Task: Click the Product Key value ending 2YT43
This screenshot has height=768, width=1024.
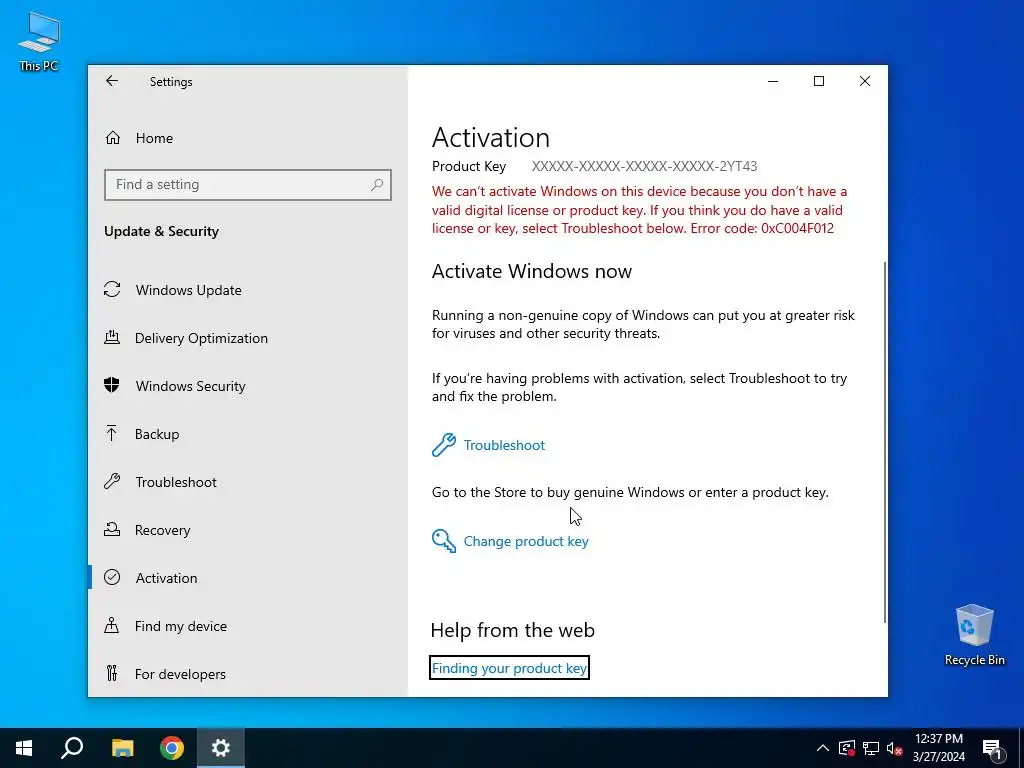Action: tap(645, 167)
